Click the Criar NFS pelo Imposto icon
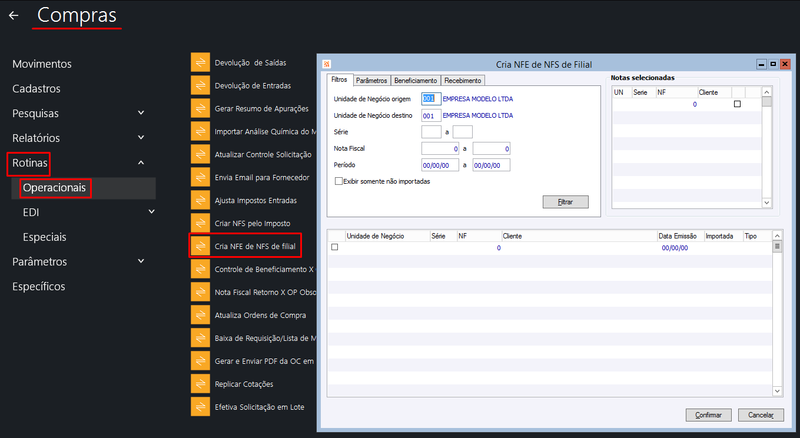Screen dimensions: 800x438 coord(201,223)
